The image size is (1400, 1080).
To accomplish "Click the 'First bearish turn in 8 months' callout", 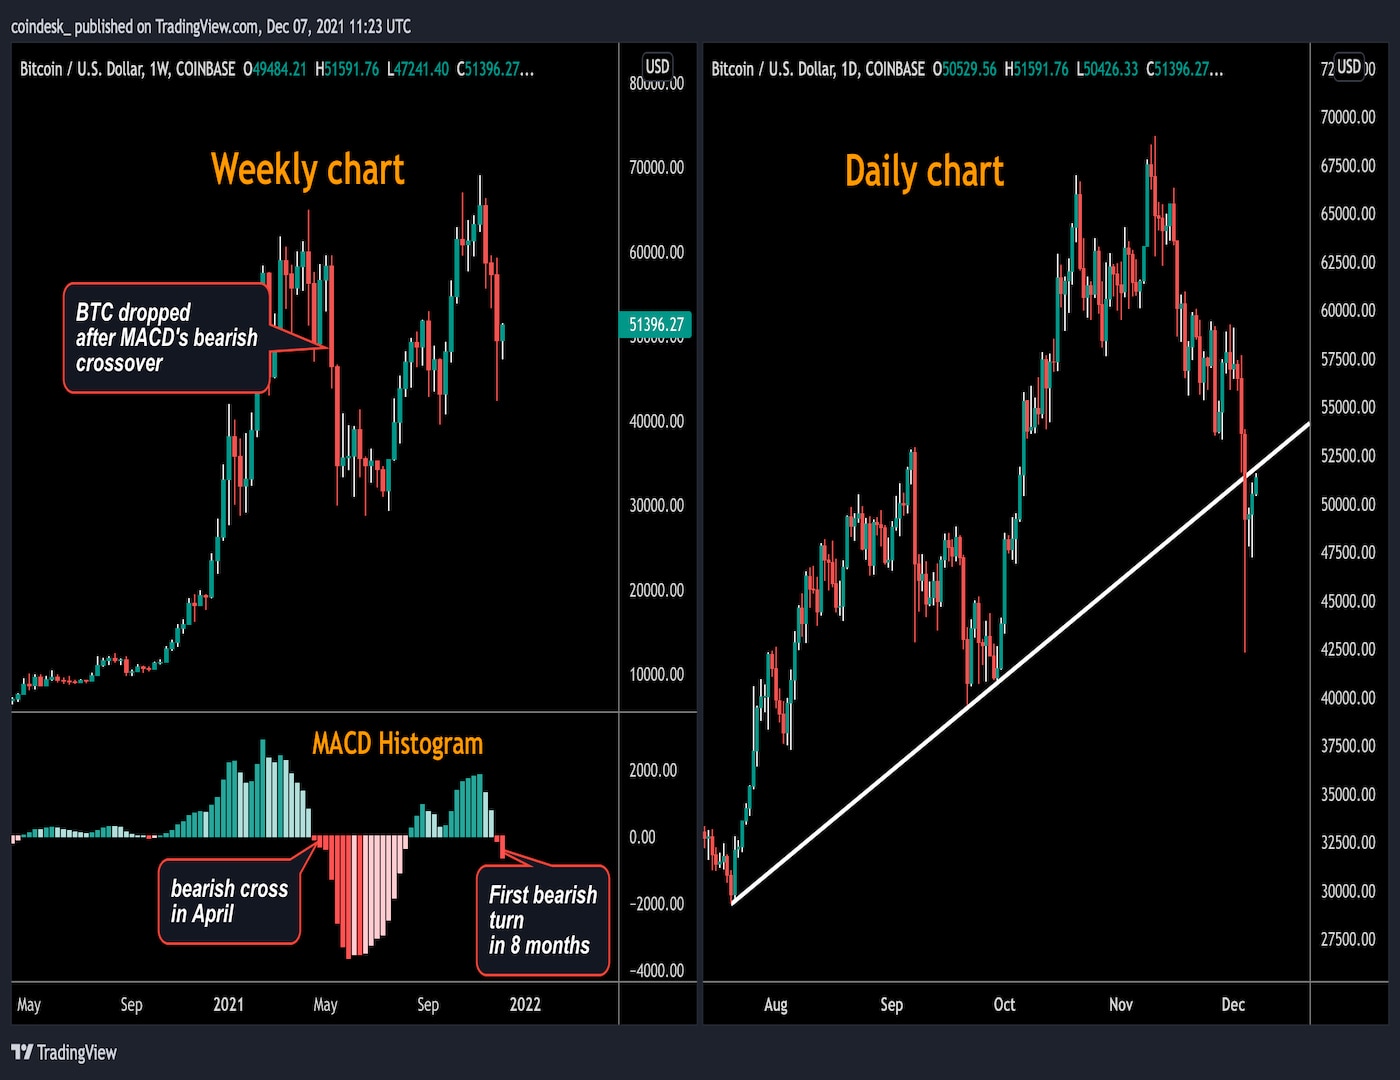I will click(x=542, y=920).
